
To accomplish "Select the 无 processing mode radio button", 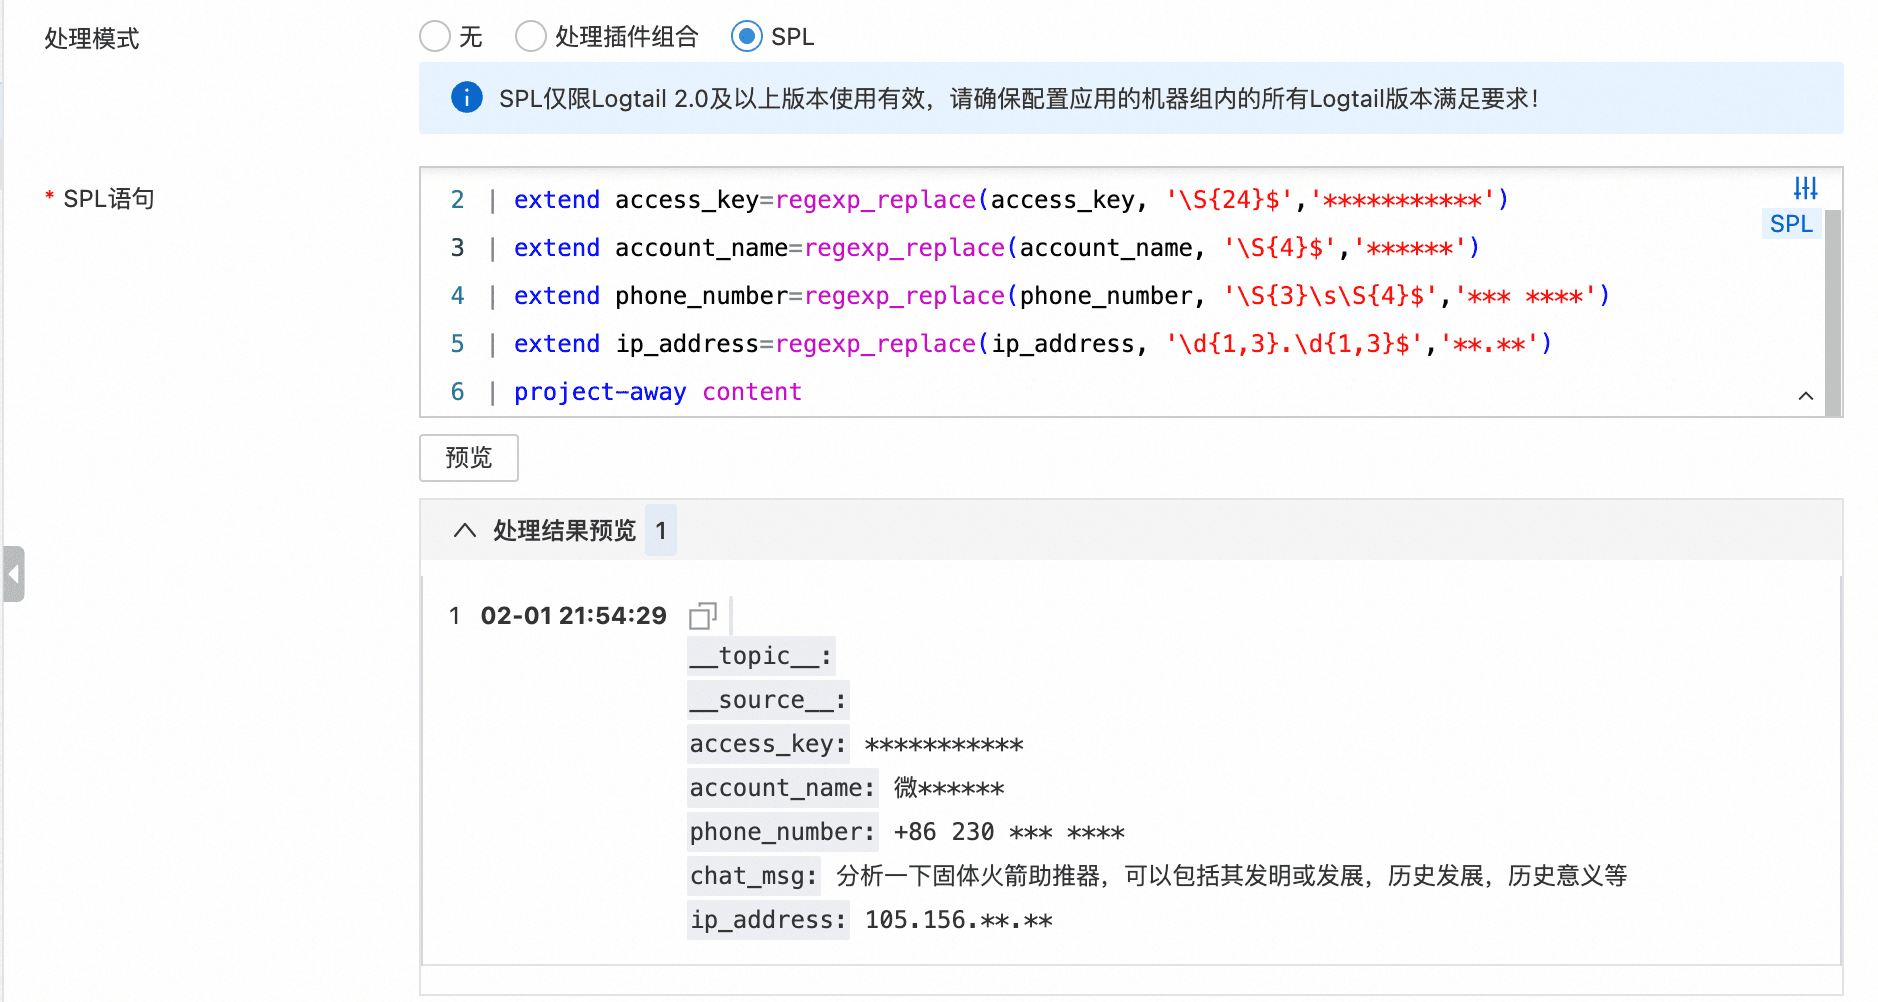I will pyautogui.click(x=435, y=37).
